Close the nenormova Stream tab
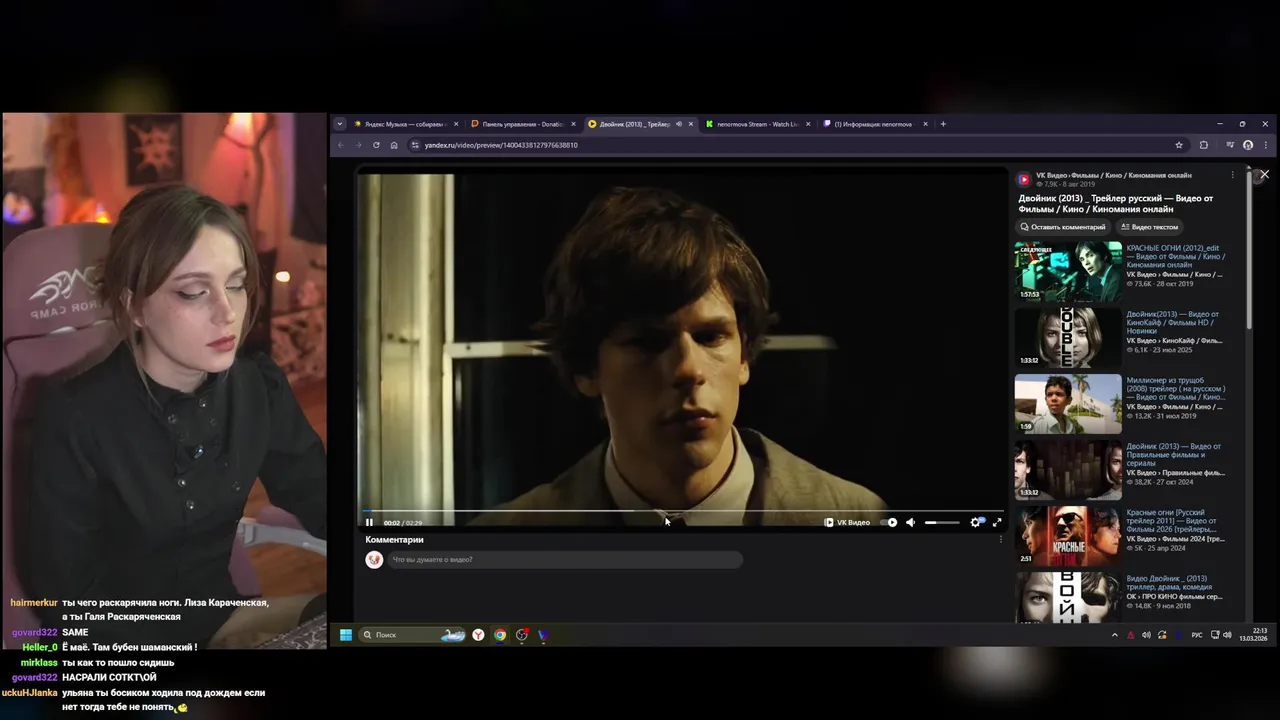The image size is (1280, 720). pos(808,124)
